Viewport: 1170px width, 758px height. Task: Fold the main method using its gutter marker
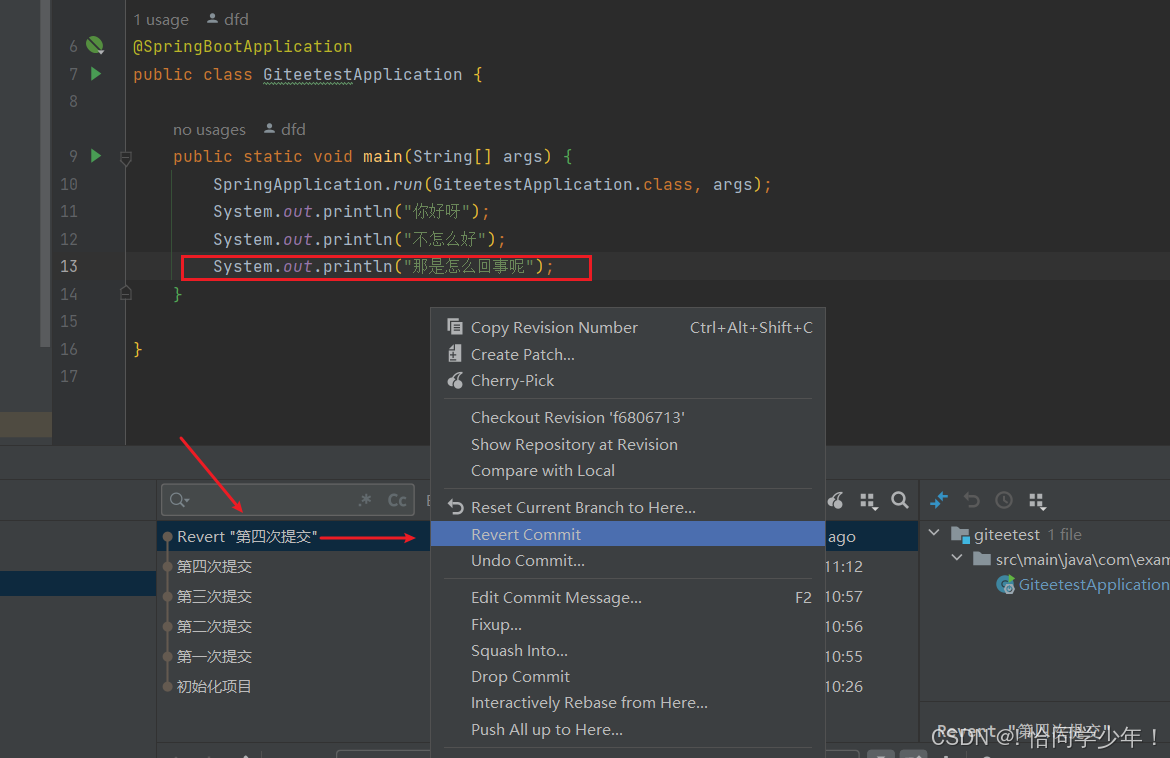126,158
